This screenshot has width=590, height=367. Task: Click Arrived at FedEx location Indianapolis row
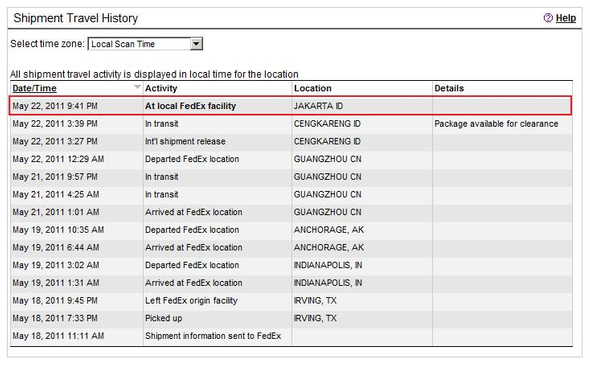point(291,283)
